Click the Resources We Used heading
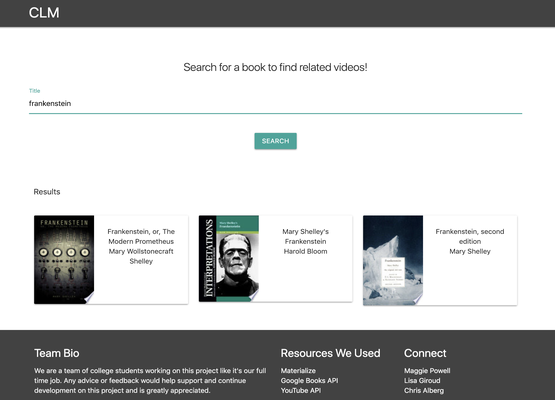The image size is (555, 400). (330, 353)
